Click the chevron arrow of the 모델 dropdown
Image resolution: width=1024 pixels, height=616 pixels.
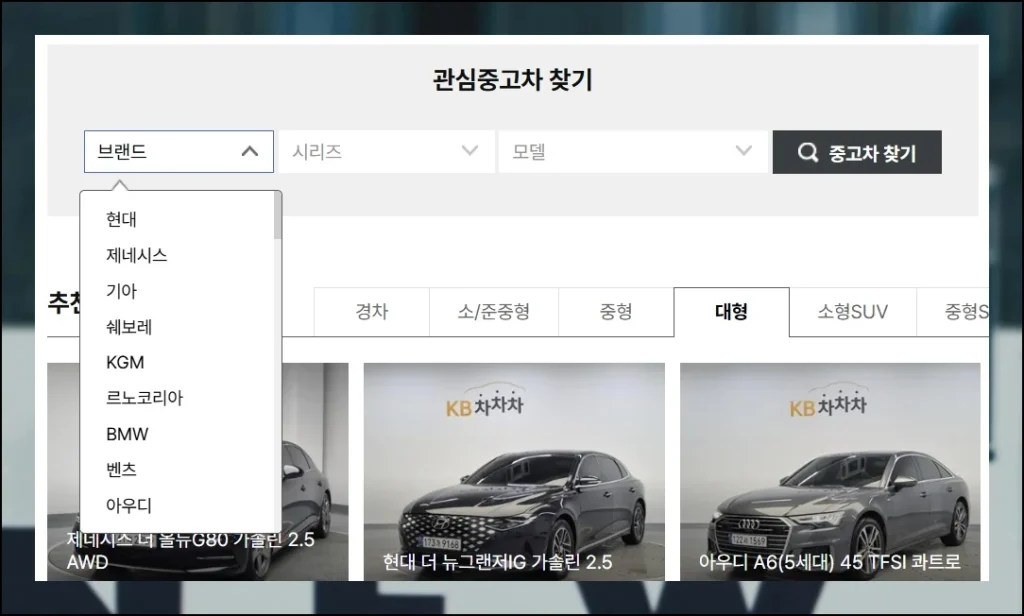pos(743,151)
